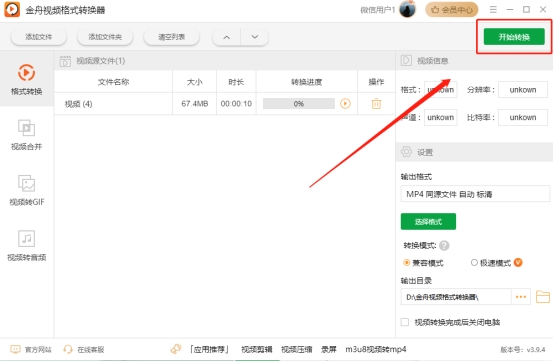Click the 视频源文件(1) panel header
Screen dimensions: 554x362
coord(101,61)
